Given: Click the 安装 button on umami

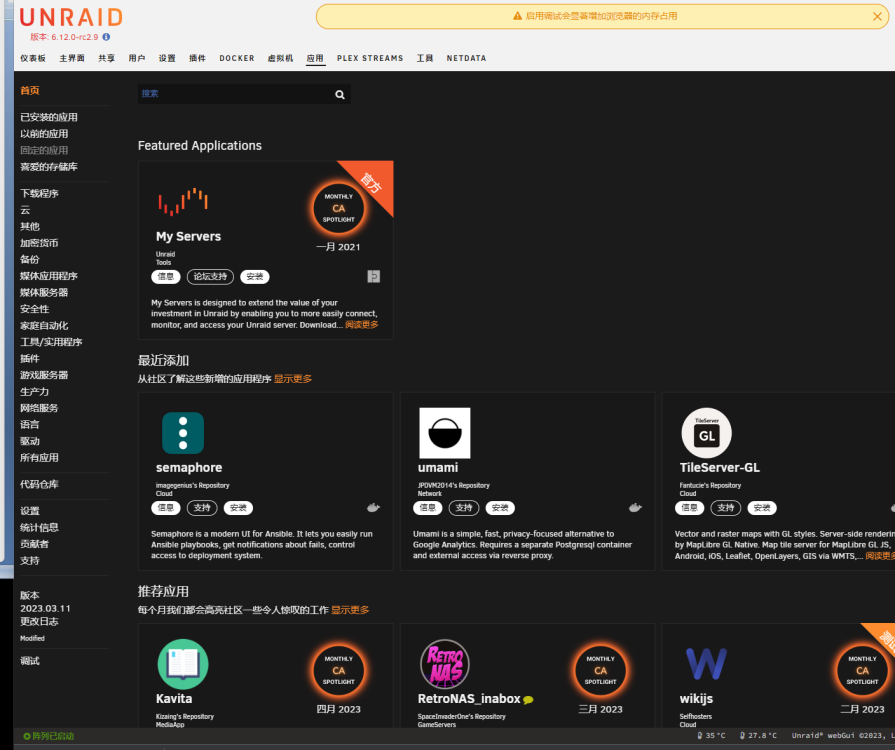Looking at the screenshot, I should (500, 508).
